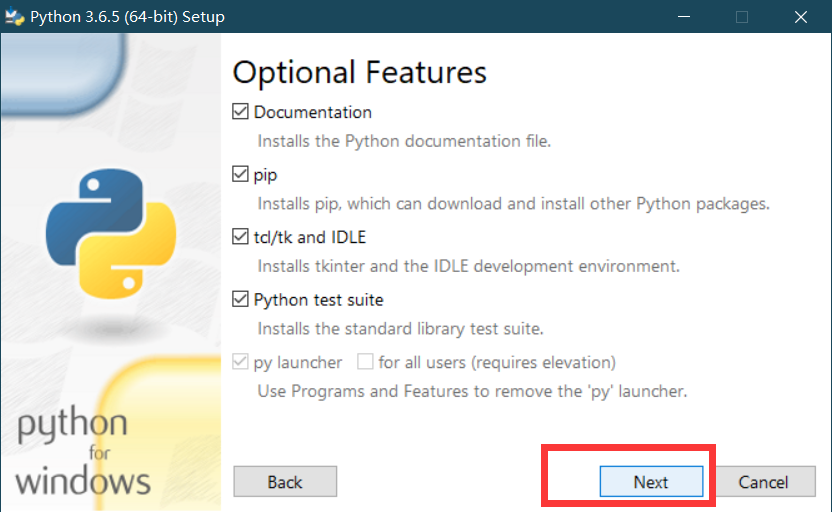832x512 pixels.
Task: Cancel the Python setup
Action: pyautogui.click(x=763, y=482)
